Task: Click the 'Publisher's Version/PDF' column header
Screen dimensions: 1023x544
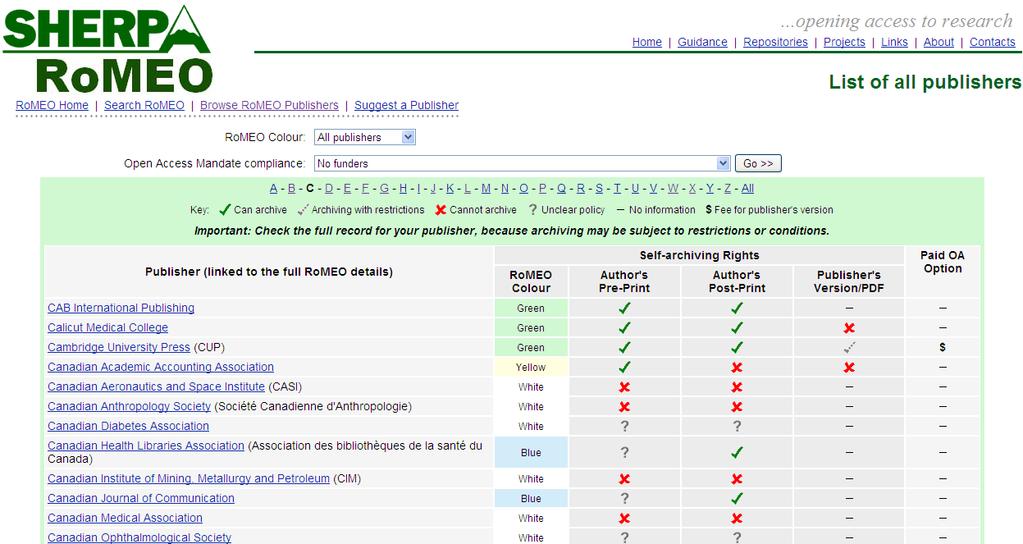Action: pos(848,281)
